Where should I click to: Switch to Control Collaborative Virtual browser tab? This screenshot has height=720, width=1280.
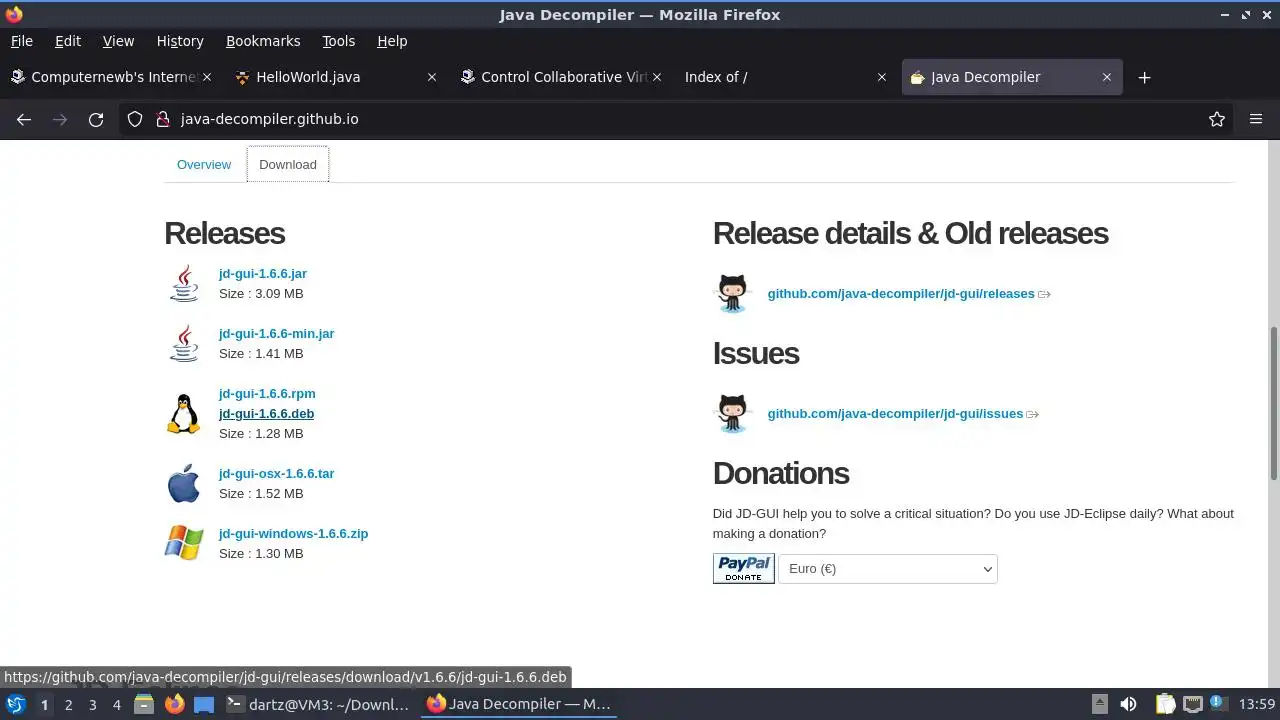click(560, 77)
